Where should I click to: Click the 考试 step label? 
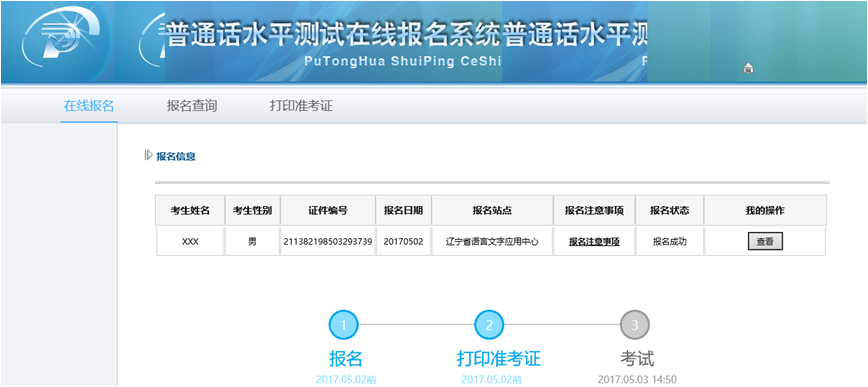point(637,359)
